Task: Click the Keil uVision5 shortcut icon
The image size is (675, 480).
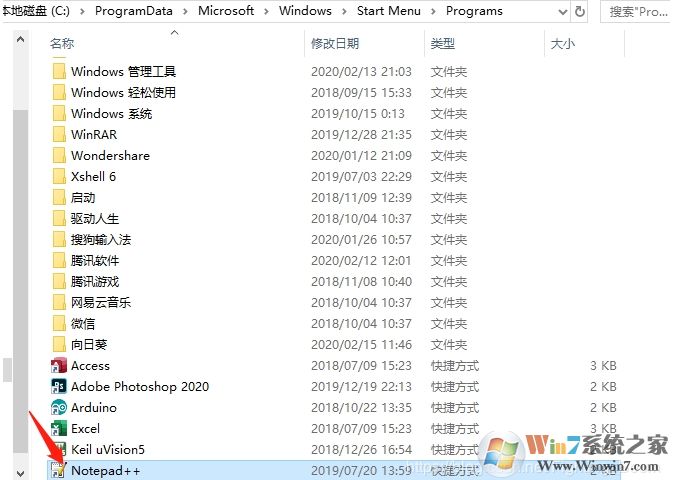Action: coord(59,450)
